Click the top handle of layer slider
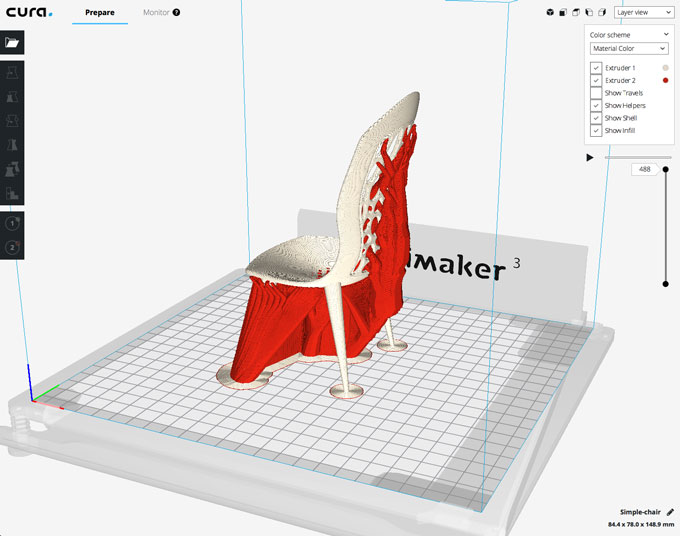Viewport: 680px width, 536px height. (x=666, y=170)
